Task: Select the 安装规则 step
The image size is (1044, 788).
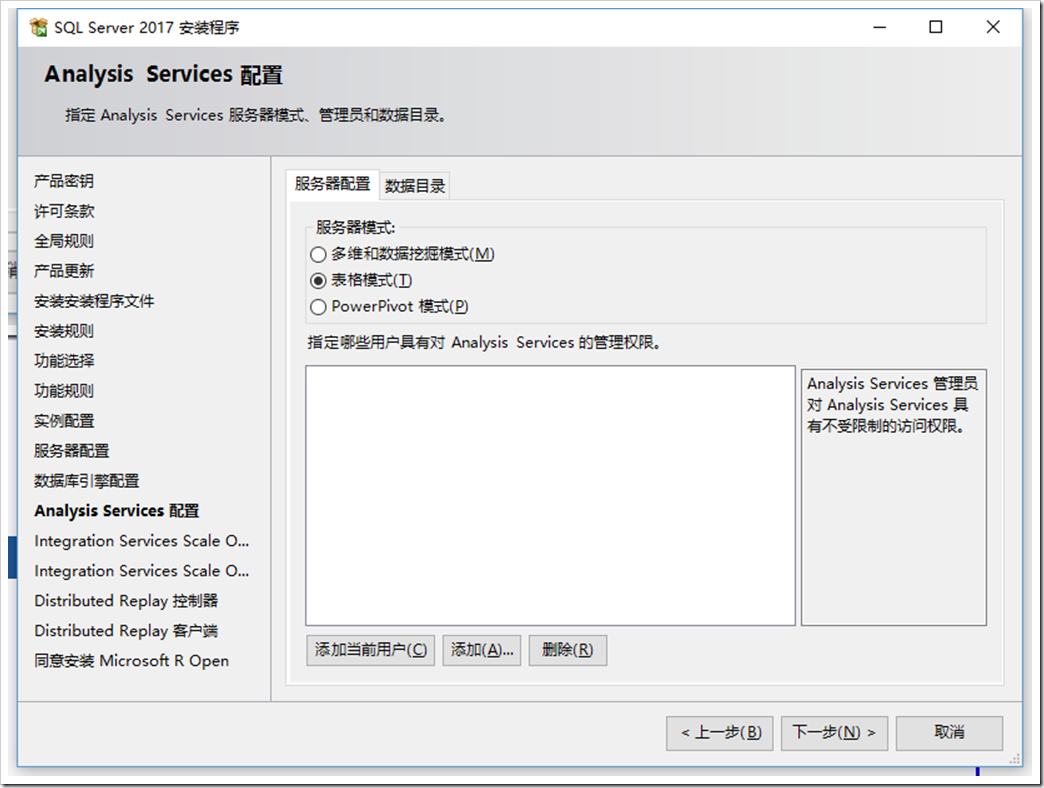Action: [64, 331]
